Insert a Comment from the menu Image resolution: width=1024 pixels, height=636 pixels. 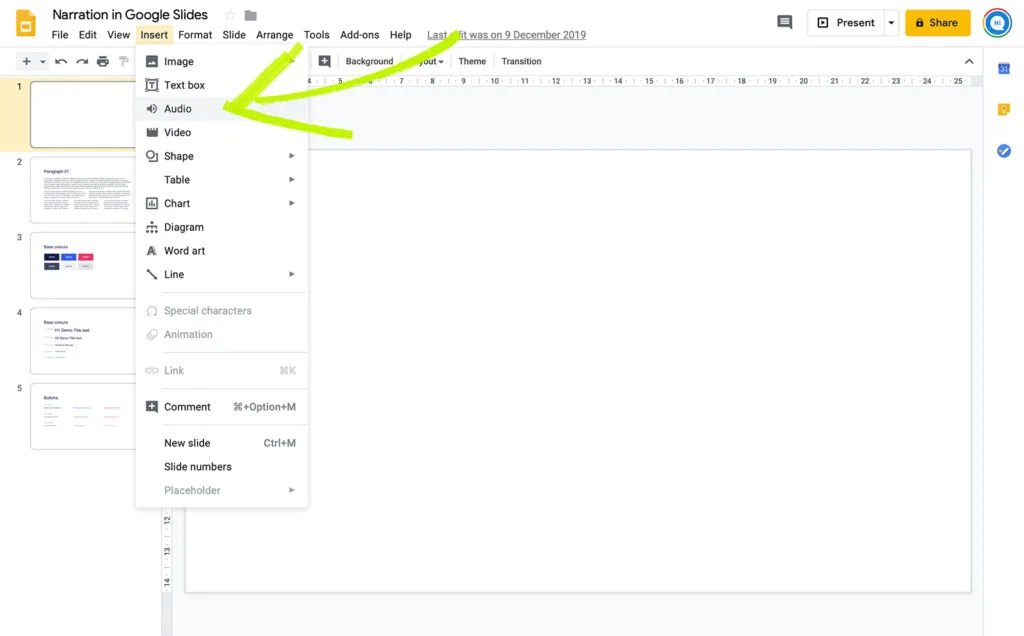(221, 407)
